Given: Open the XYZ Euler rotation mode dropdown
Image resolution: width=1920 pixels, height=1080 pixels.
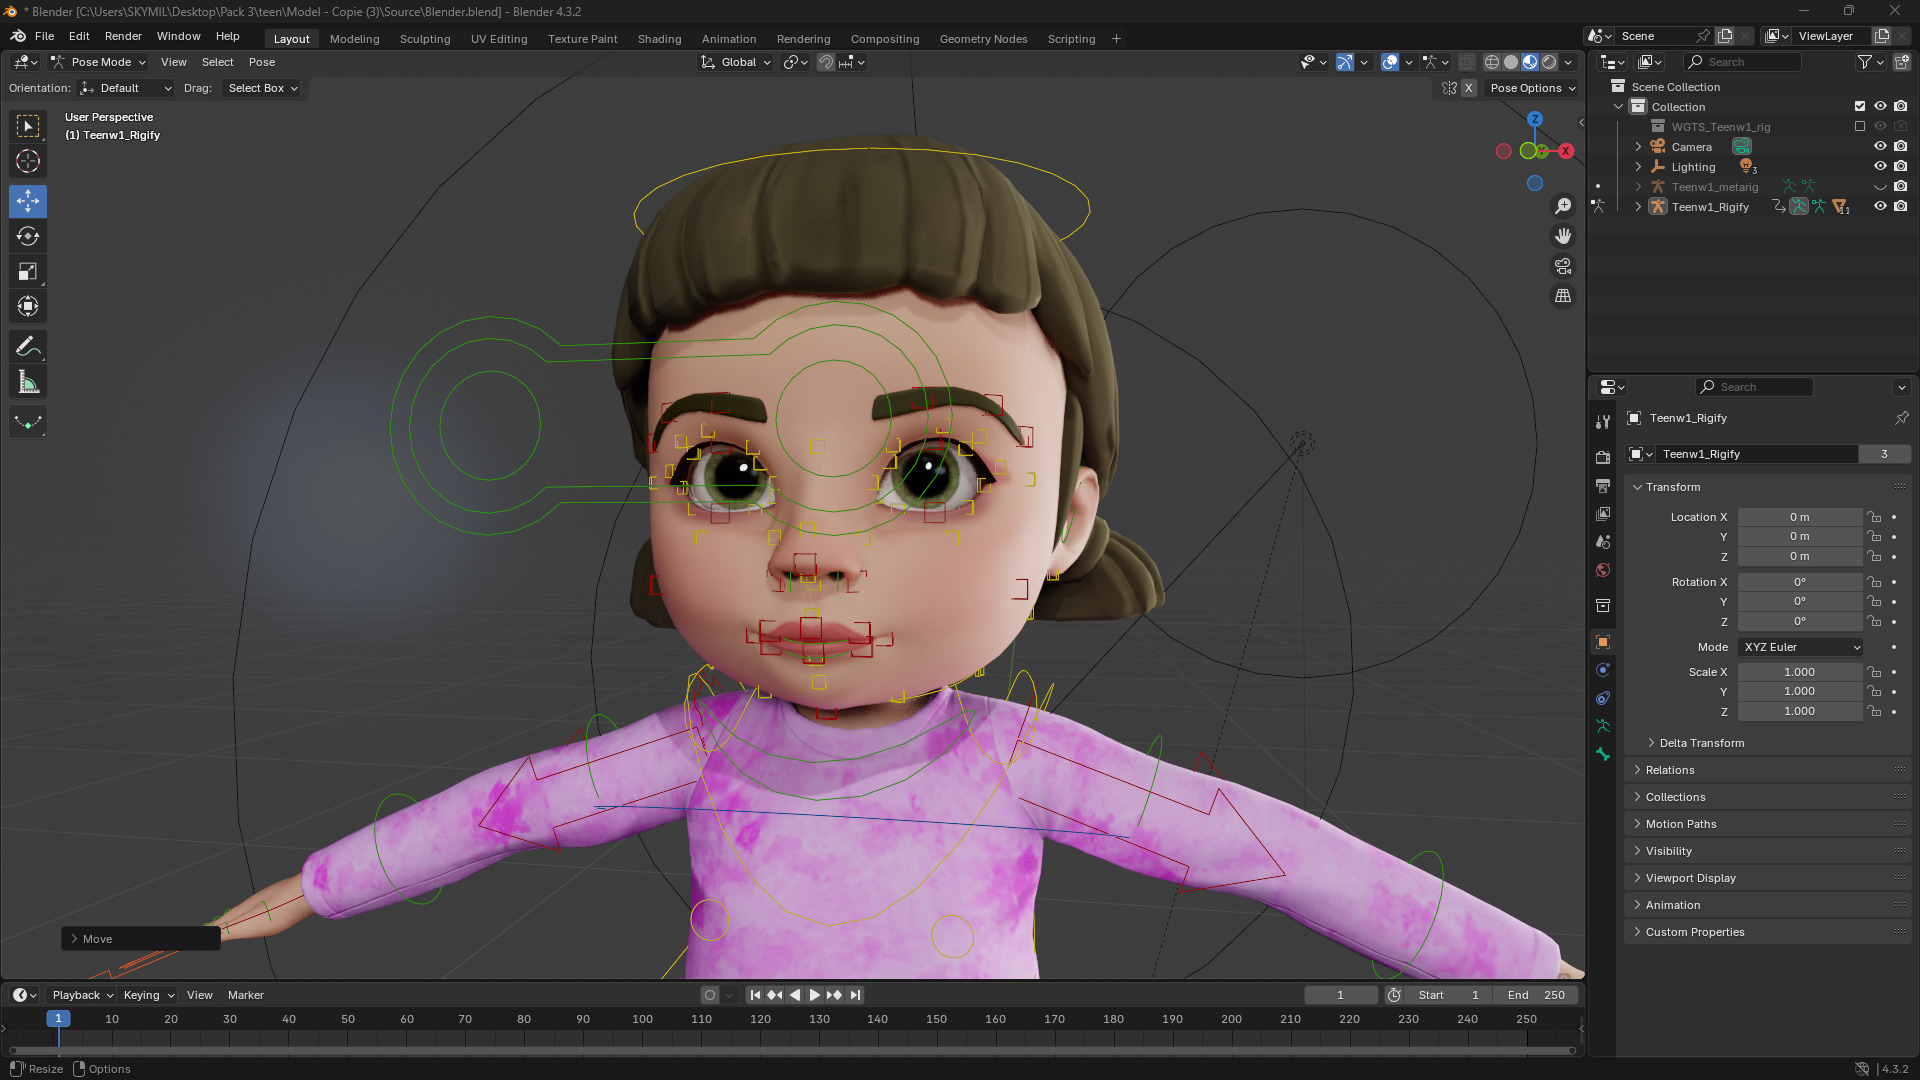Looking at the screenshot, I should pos(1801,647).
